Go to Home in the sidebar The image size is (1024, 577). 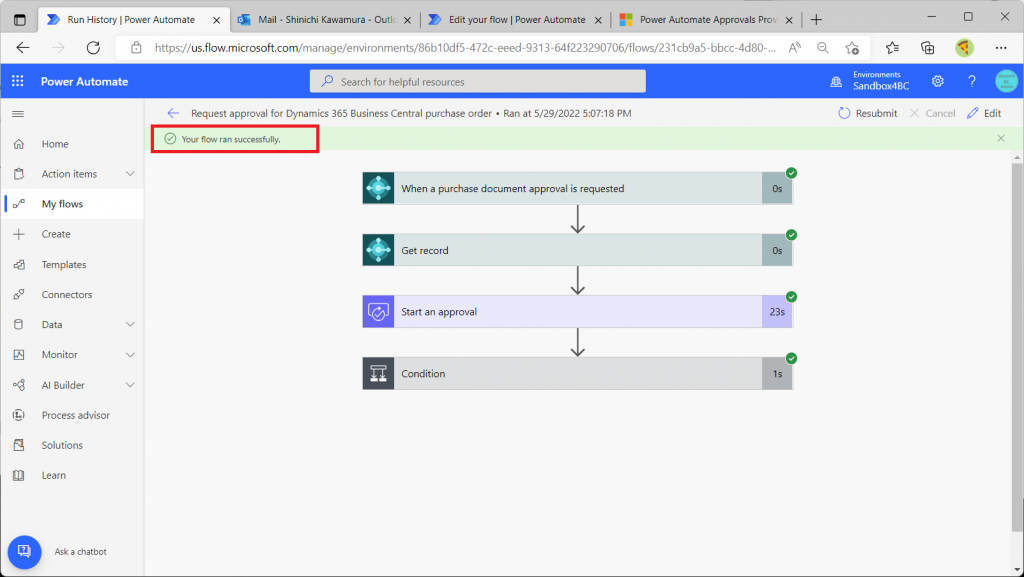(72, 144)
